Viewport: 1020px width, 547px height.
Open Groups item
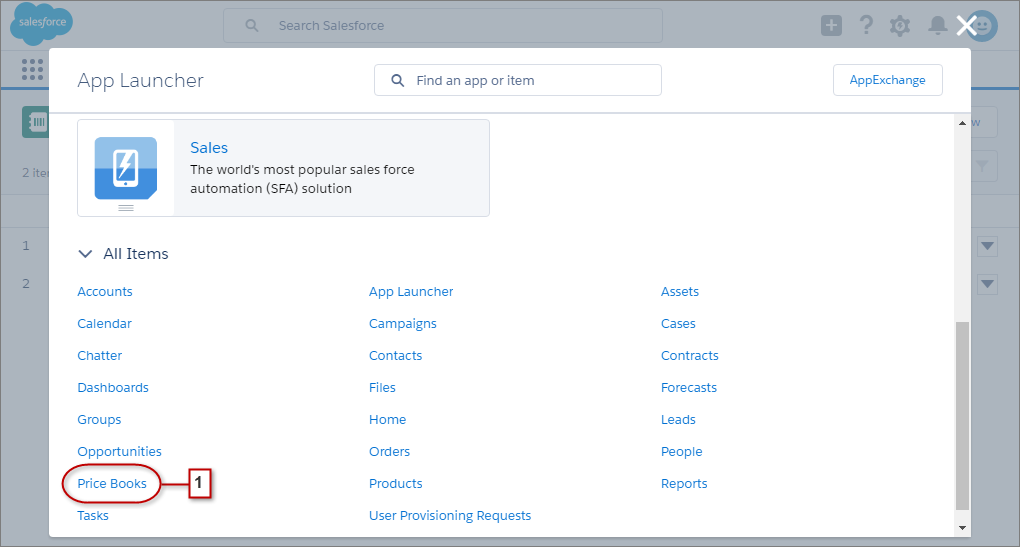pyautogui.click(x=99, y=420)
